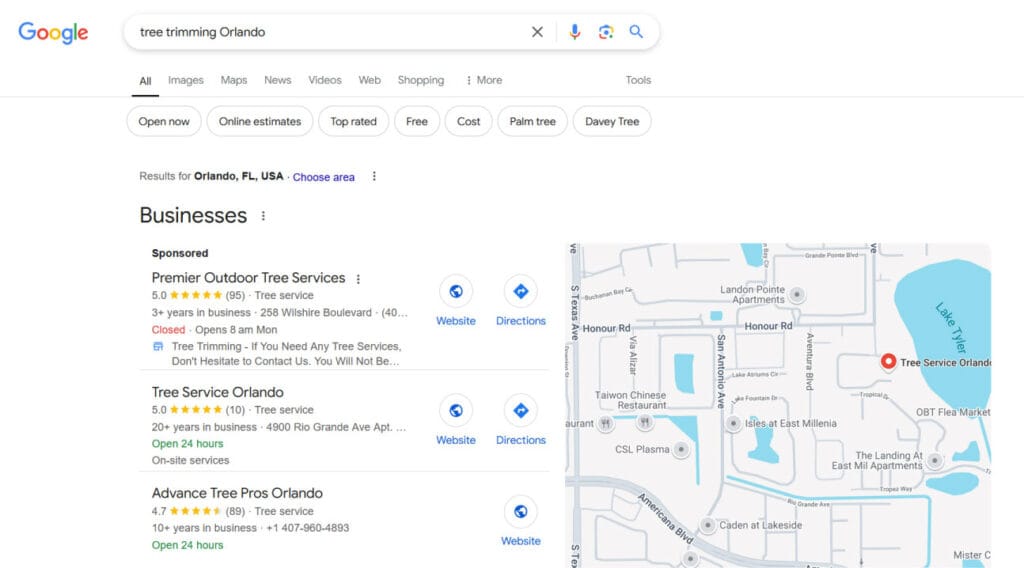1024x568 pixels.
Task: Toggle the Online estimates filter chip
Action: (x=260, y=121)
